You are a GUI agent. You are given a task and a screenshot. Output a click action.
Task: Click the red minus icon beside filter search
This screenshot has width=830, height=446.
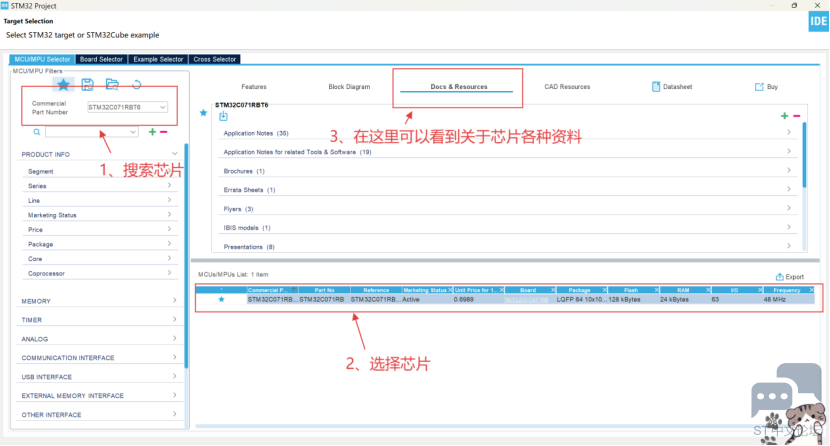click(164, 132)
